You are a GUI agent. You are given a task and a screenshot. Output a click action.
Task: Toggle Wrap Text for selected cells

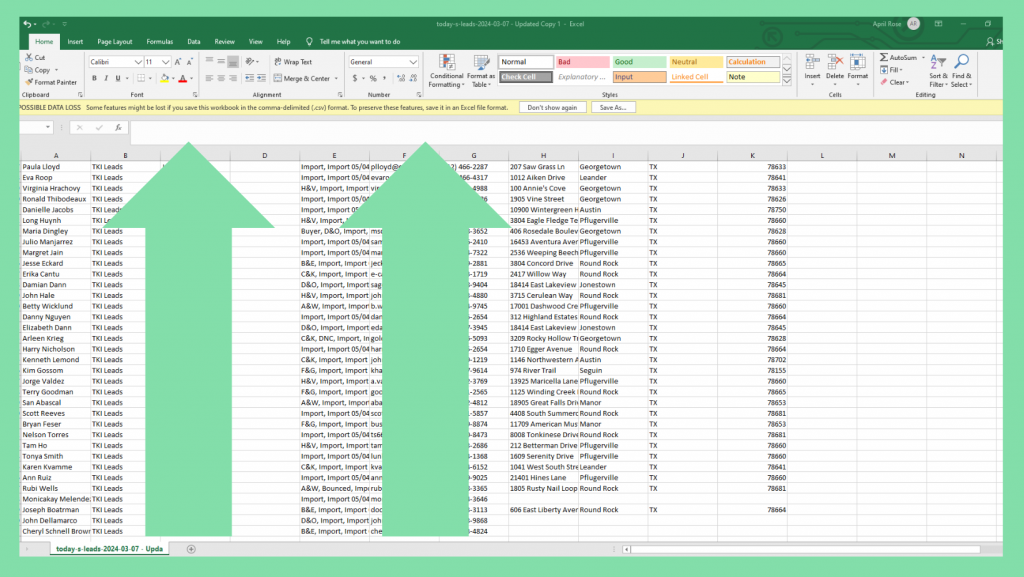(x=292, y=62)
